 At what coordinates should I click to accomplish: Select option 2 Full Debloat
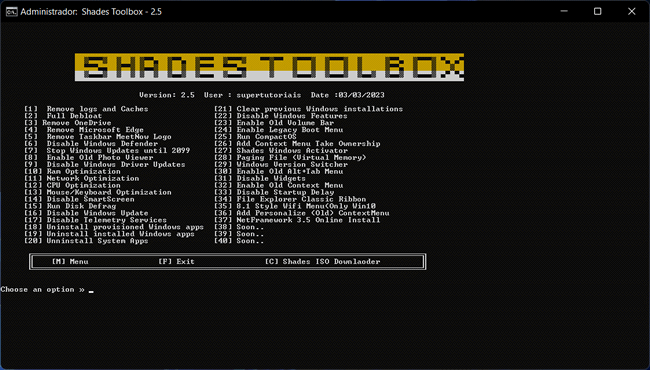pos(63,116)
